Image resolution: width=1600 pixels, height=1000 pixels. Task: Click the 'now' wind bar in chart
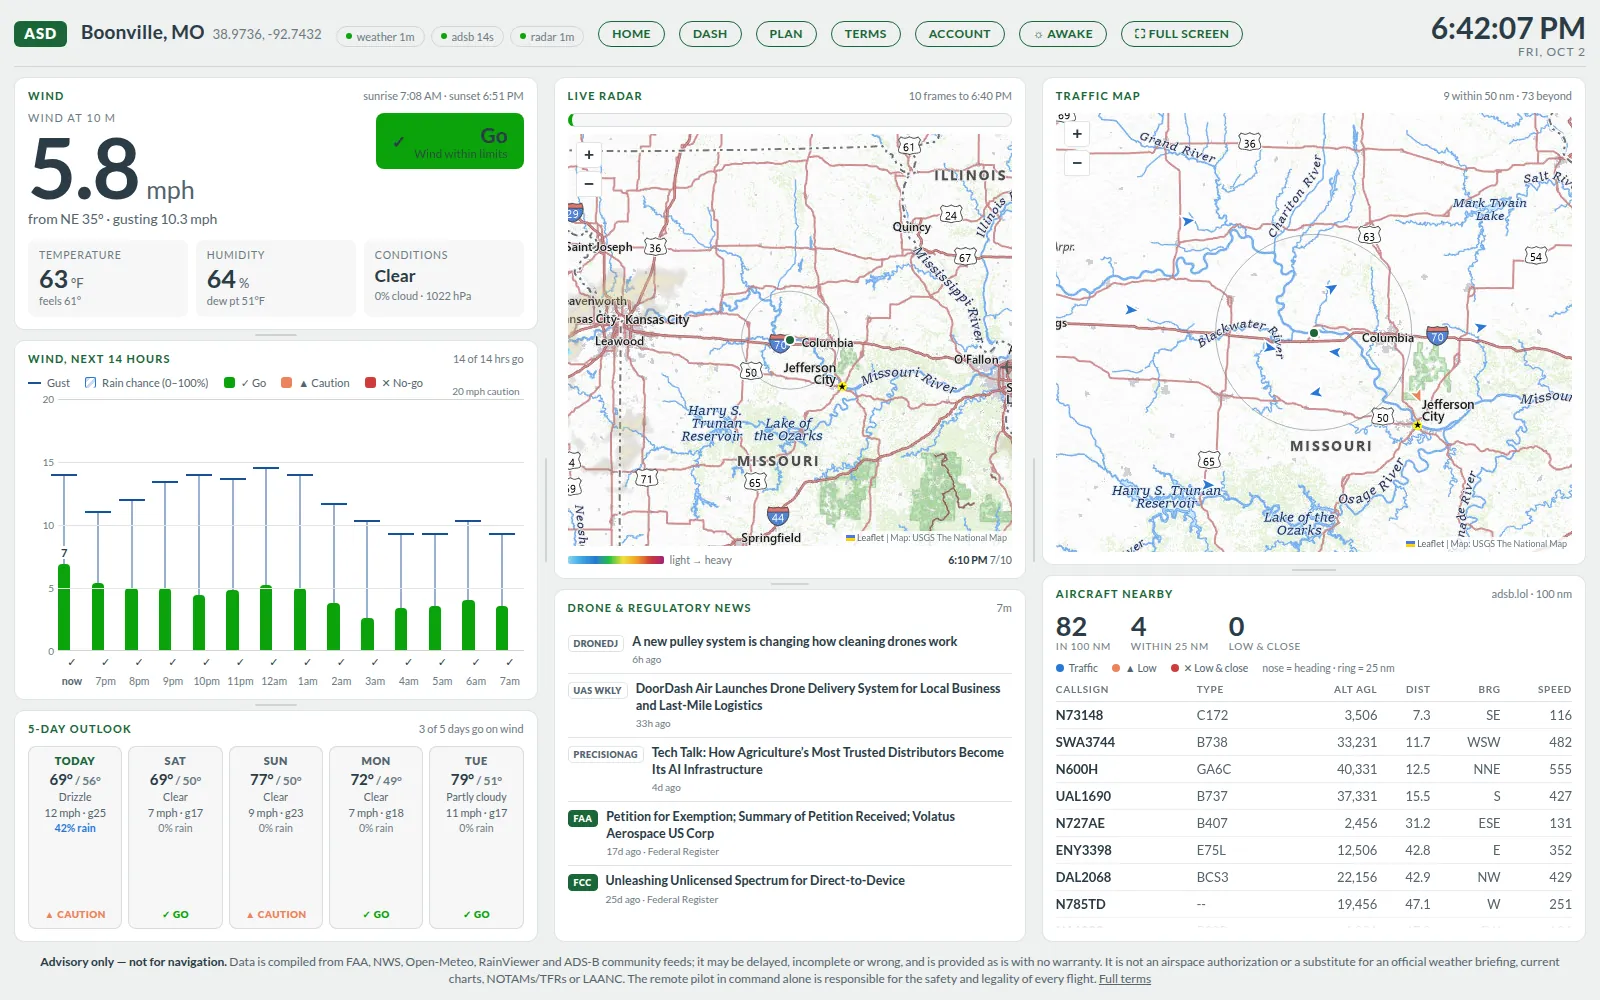tap(64, 607)
